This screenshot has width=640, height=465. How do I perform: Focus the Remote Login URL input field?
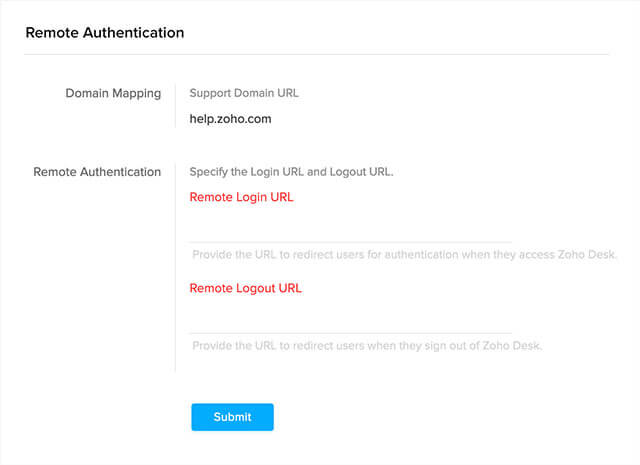350,227
